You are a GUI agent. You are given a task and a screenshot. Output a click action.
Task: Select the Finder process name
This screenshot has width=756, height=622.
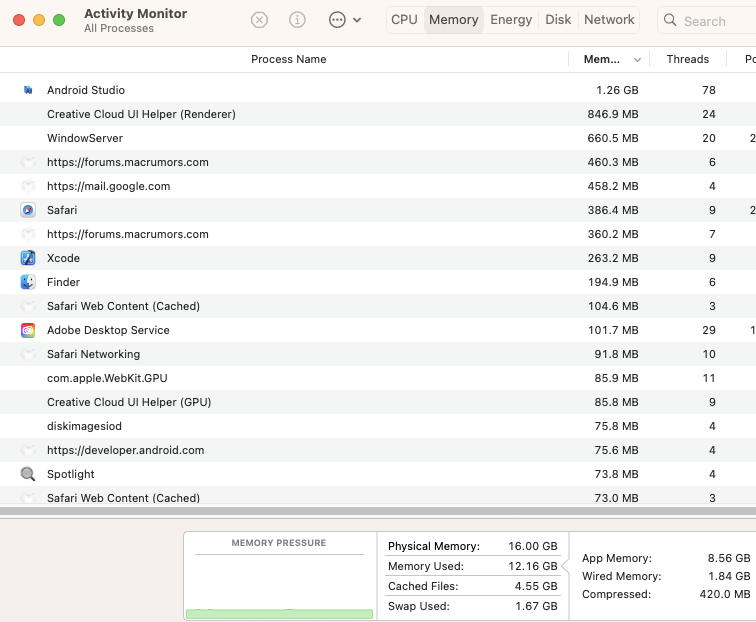(63, 282)
